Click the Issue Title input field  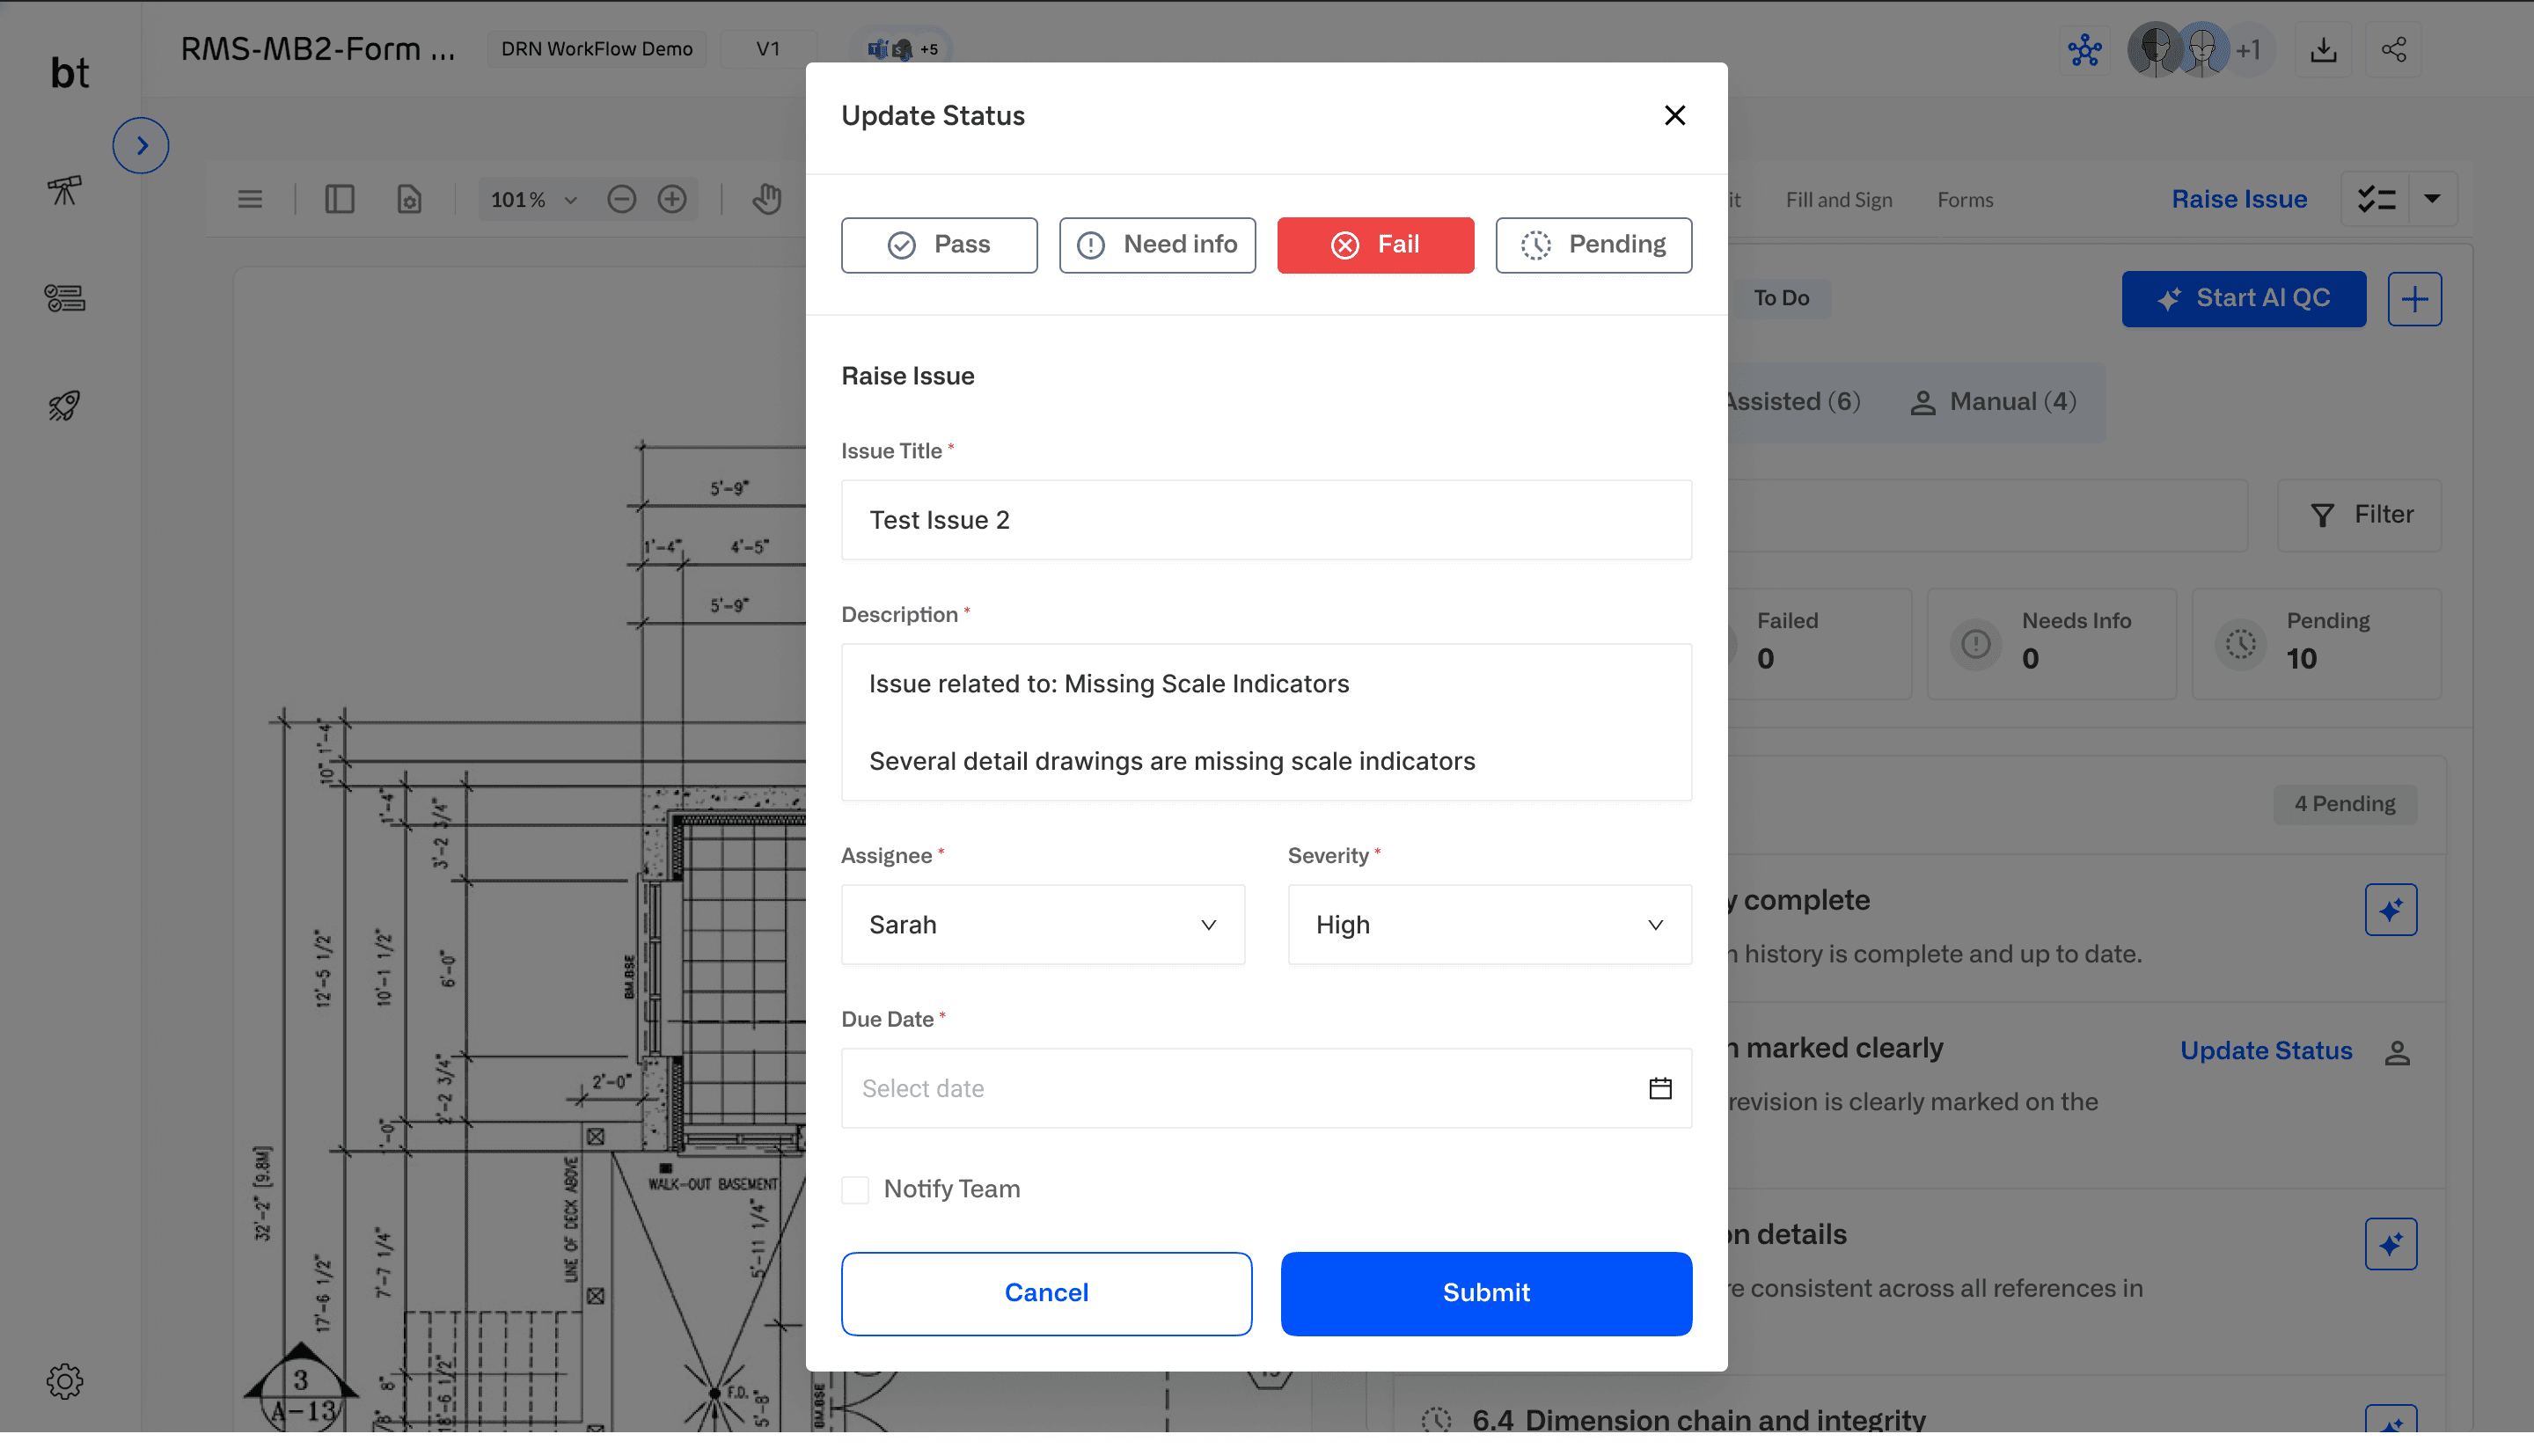click(x=1266, y=520)
